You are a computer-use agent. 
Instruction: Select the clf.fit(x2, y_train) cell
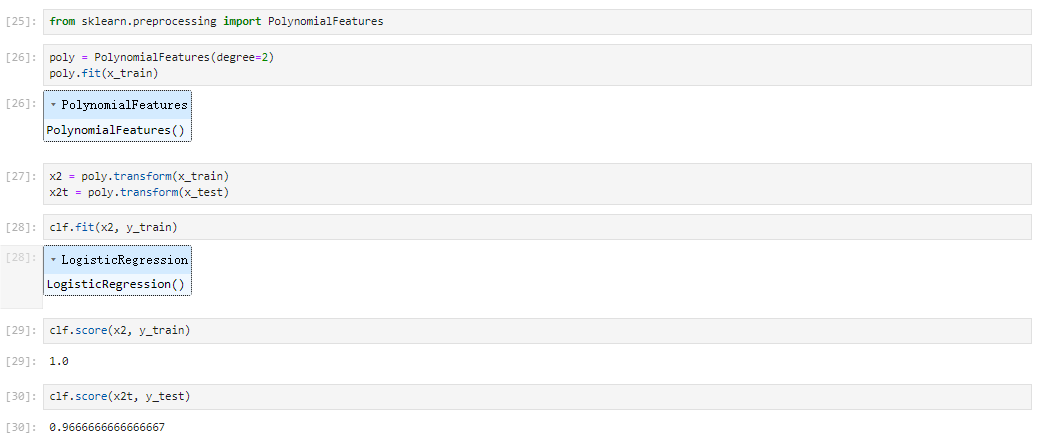[537, 227]
